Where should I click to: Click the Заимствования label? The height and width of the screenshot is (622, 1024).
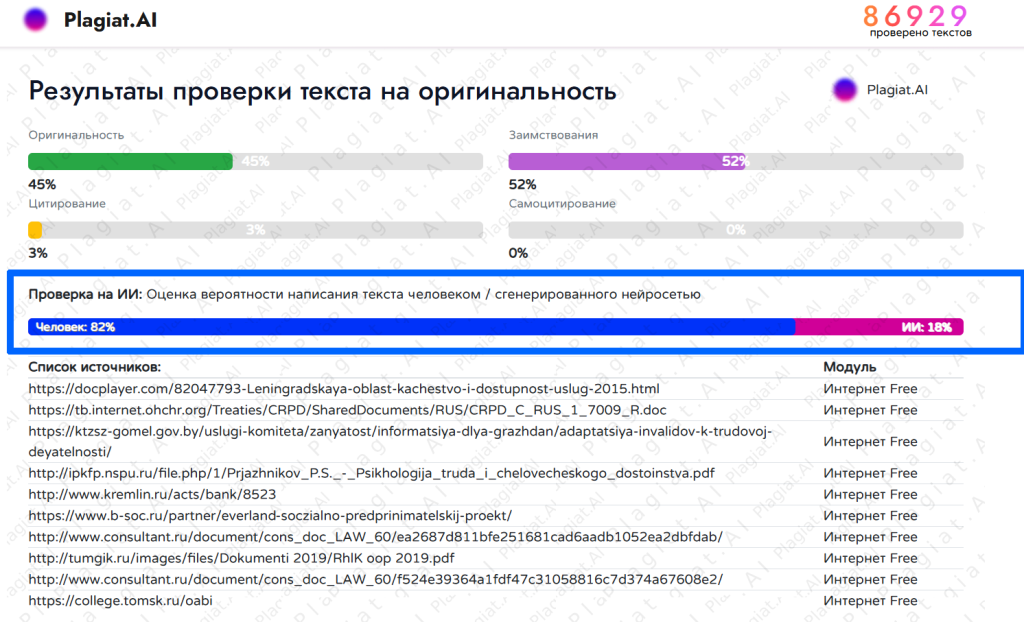coord(553,135)
